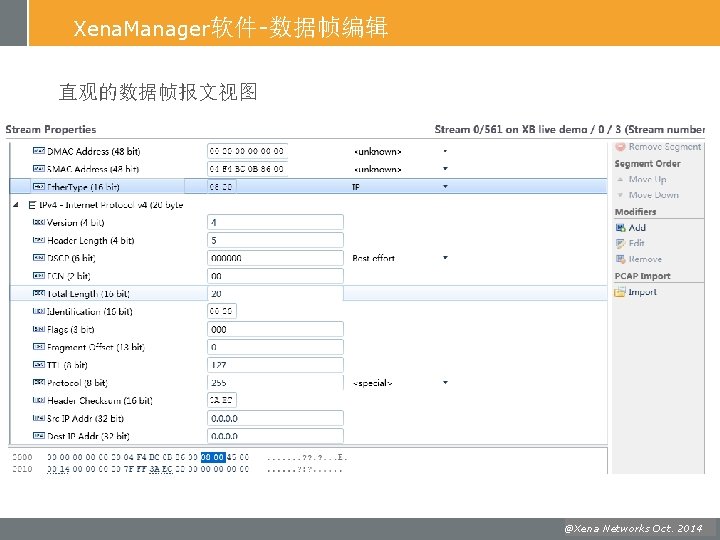Click the Header Length value field

click(275, 240)
